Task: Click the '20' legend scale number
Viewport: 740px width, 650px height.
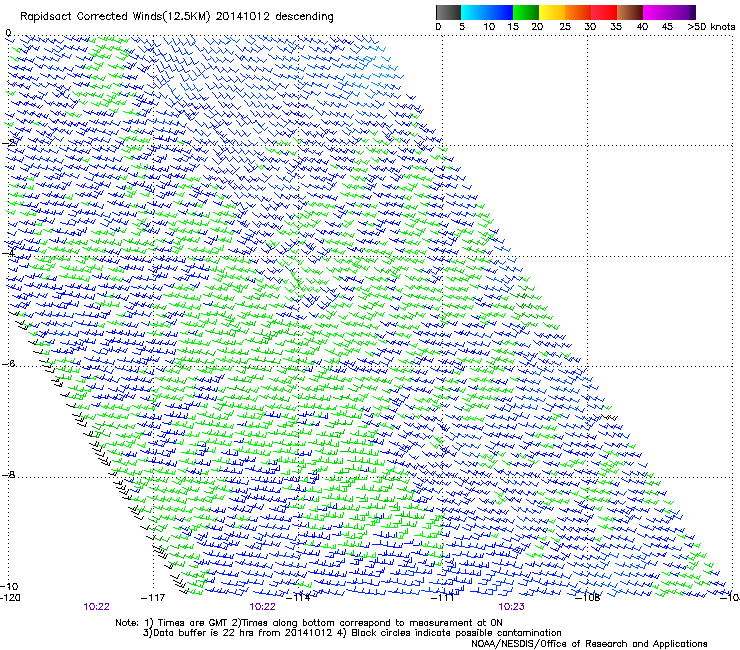Action: tap(537, 27)
